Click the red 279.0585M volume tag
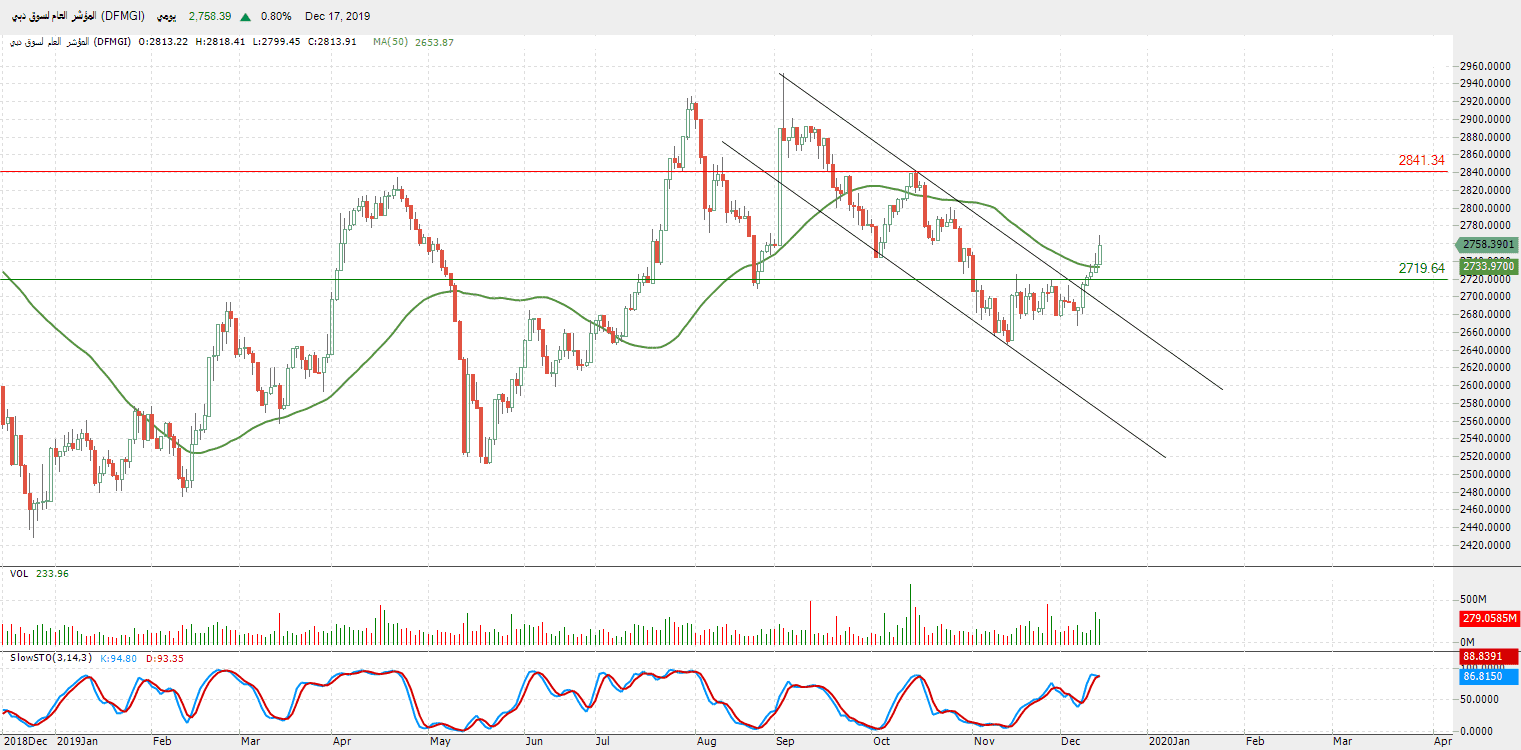The width and height of the screenshot is (1521, 750). pyautogui.click(x=1488, y=619)
